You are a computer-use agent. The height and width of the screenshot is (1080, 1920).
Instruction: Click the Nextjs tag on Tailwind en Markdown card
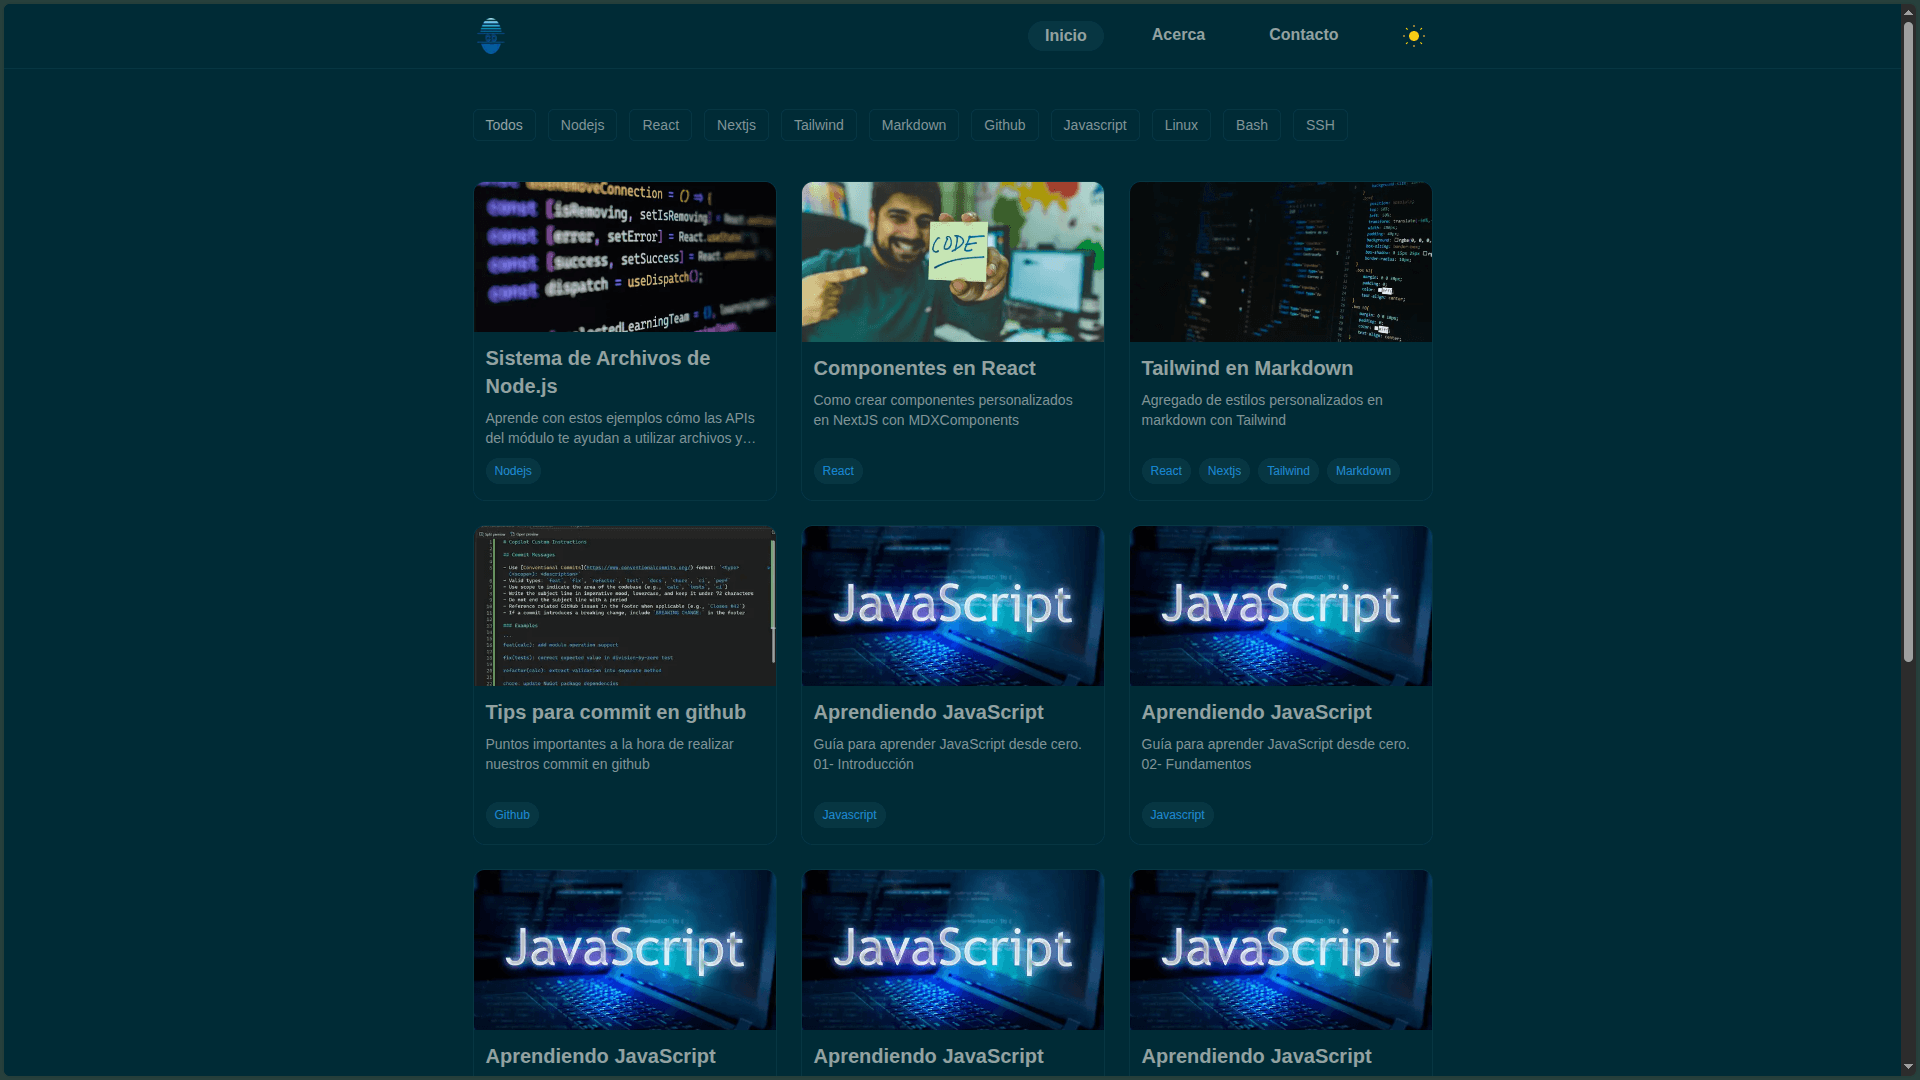[1224, 471]
